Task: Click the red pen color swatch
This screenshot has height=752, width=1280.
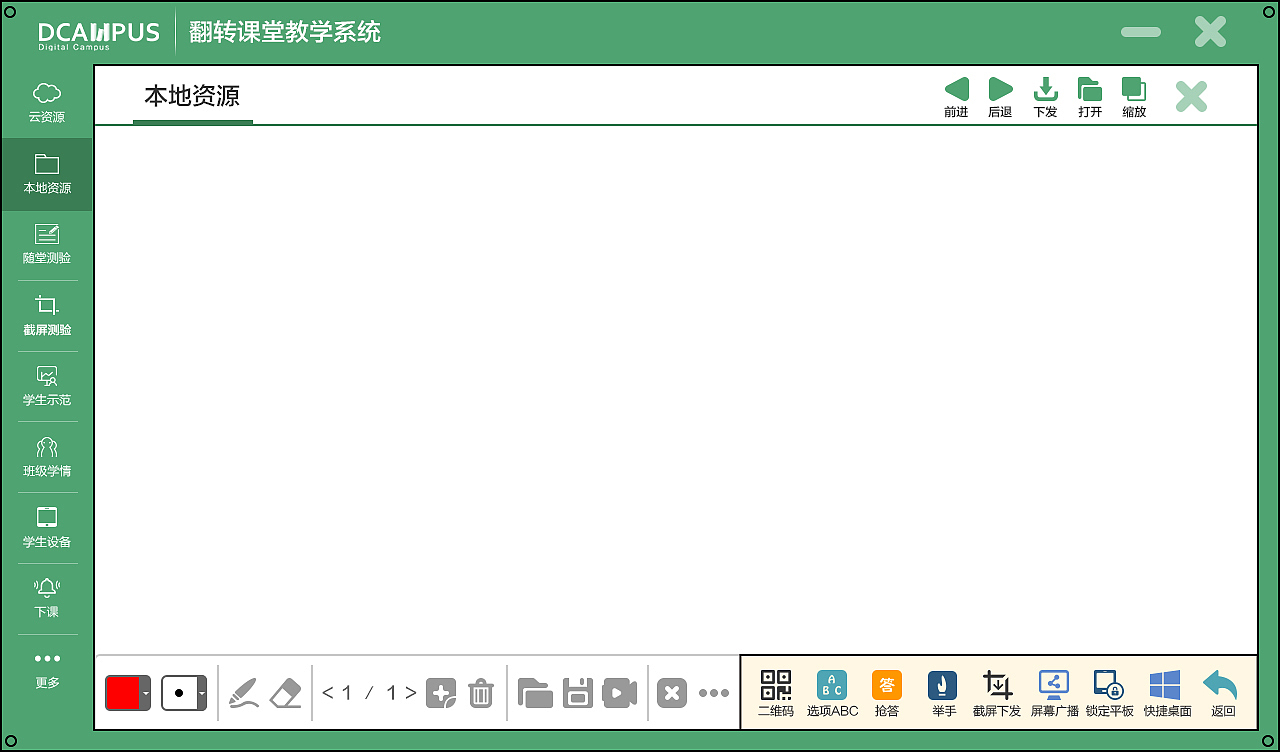Action: [124, 692]
